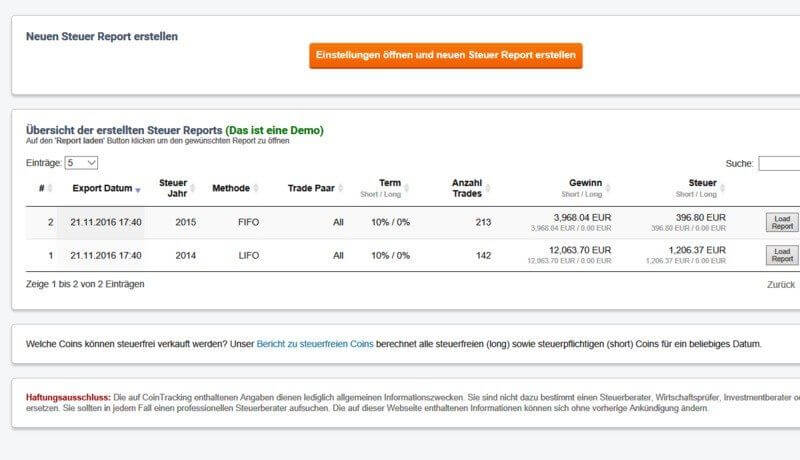Screen dimensions: 800x460
Task: Click the 3,968.04 EUR Gewinn value
Action: pos(582,218)
